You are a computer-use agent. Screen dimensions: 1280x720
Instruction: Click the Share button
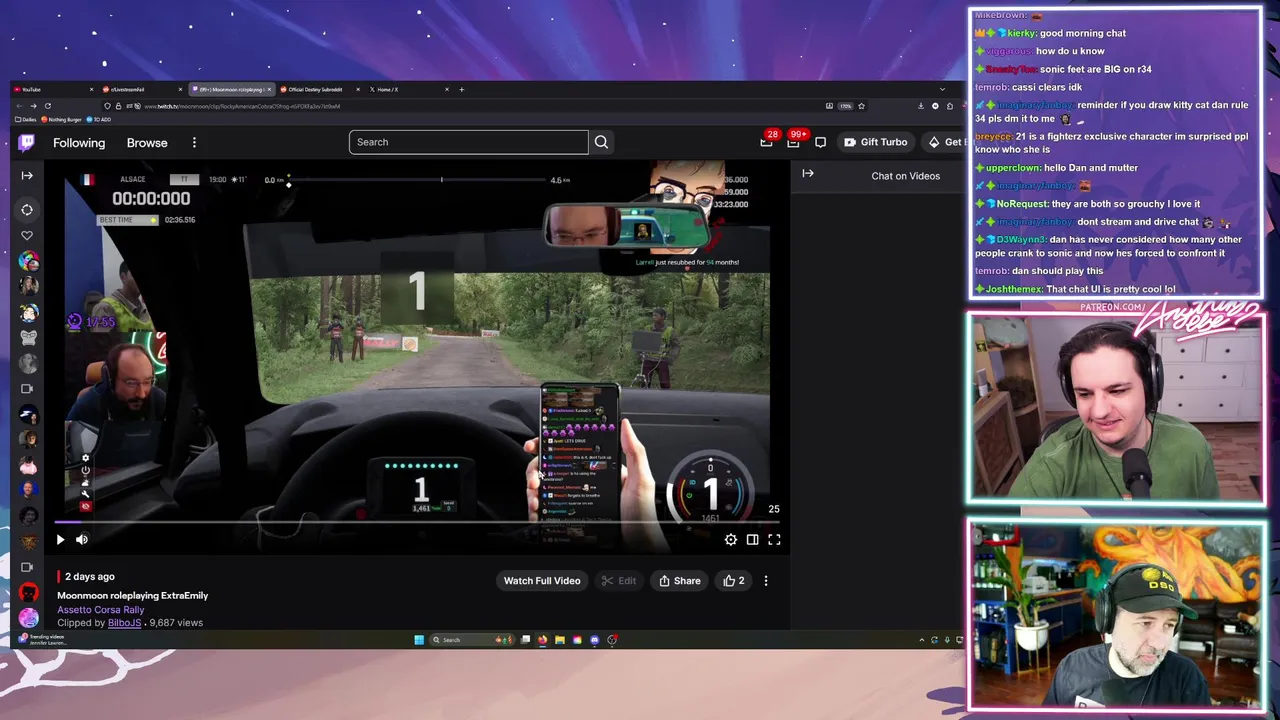pos(680,581)
